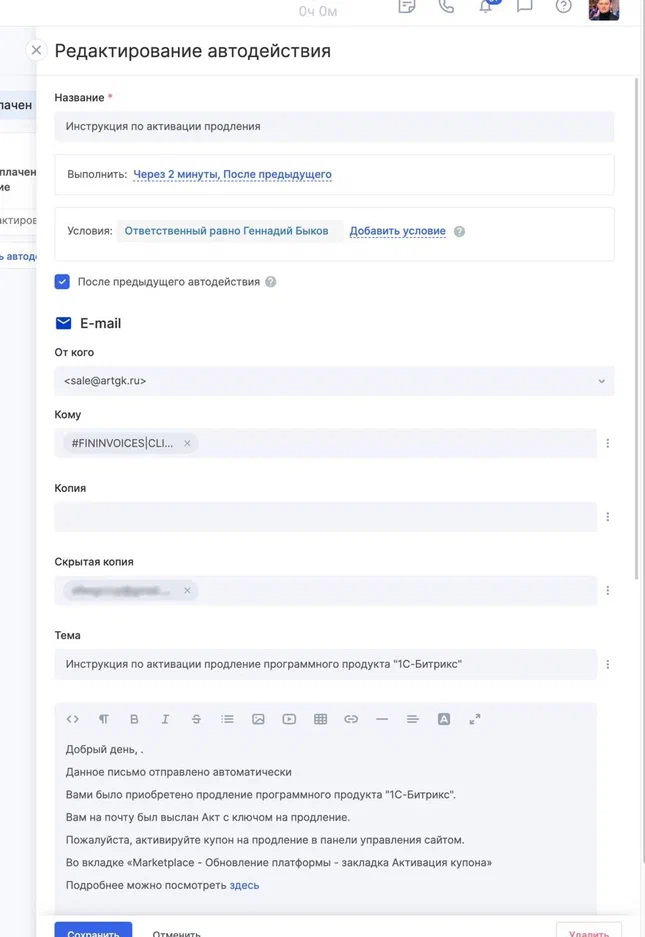Click 'Добрый день, .' line in body
The image size is (645, 937).
coord(105,749)
